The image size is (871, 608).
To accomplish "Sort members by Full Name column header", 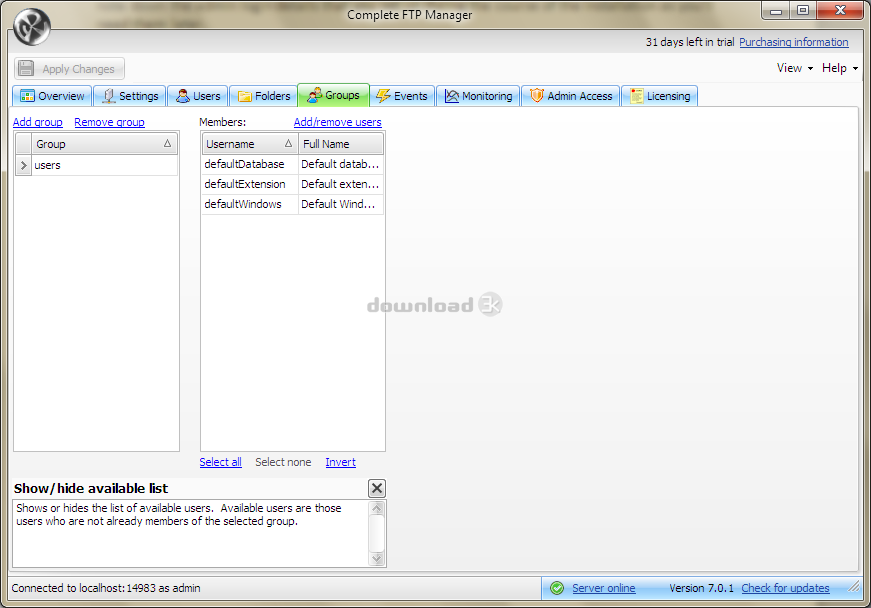I will pos(341,144).
